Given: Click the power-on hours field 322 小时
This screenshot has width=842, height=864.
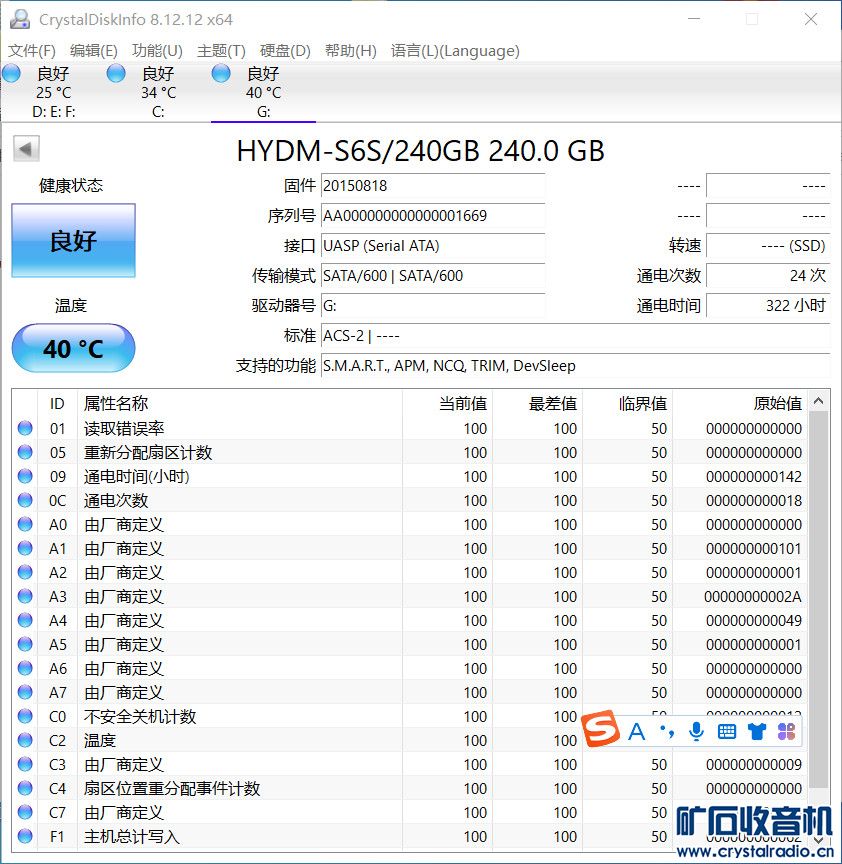Looking at the screenshot, I should click(768, 305).
